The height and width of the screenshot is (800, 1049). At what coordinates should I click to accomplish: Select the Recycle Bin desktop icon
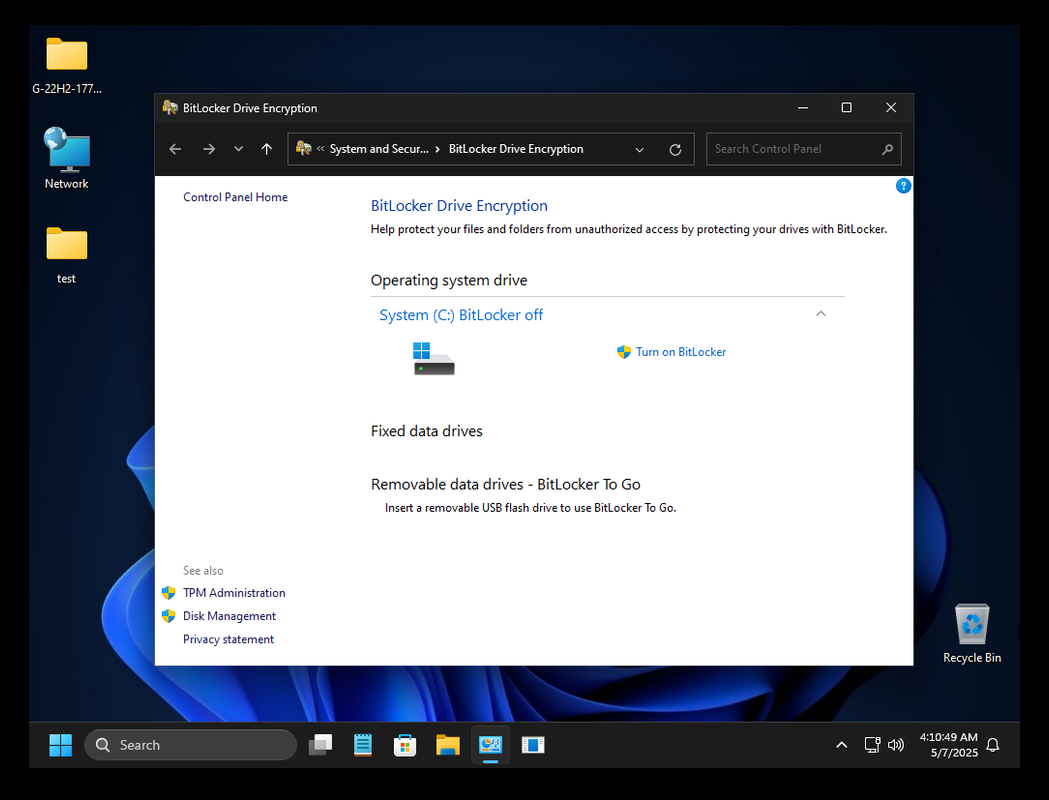point(972,633)
